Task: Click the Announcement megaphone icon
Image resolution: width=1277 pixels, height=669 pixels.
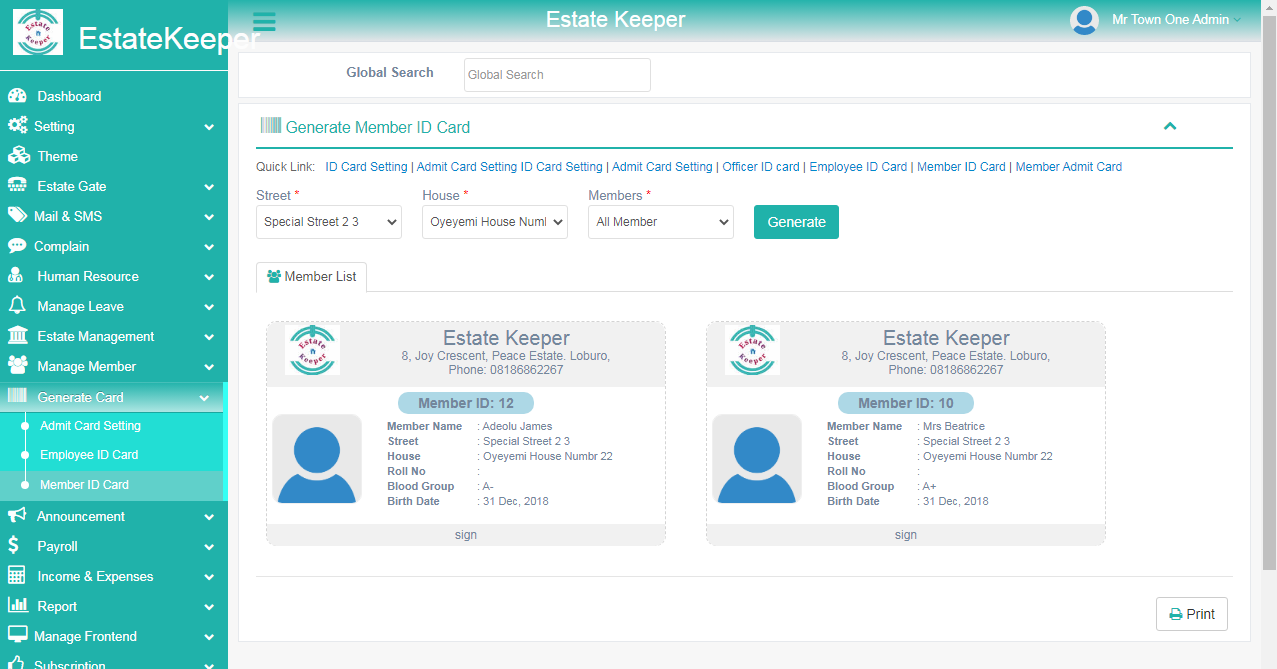Action: tap(17, 516)
